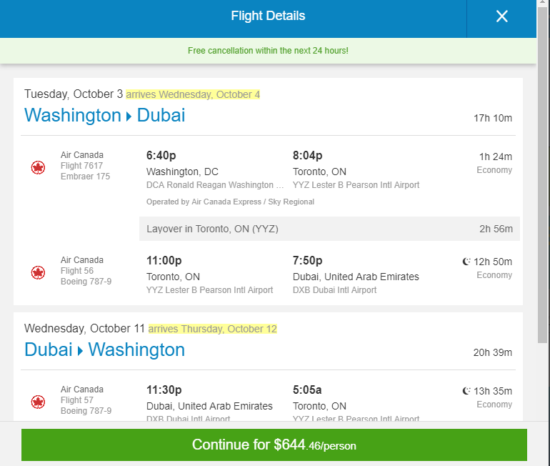Image resolution: width=550 pixels, height=466 pixels.
Task: Select the Layover in Toronto, ON (YYZ) row
Action: [x=329, y=229]
